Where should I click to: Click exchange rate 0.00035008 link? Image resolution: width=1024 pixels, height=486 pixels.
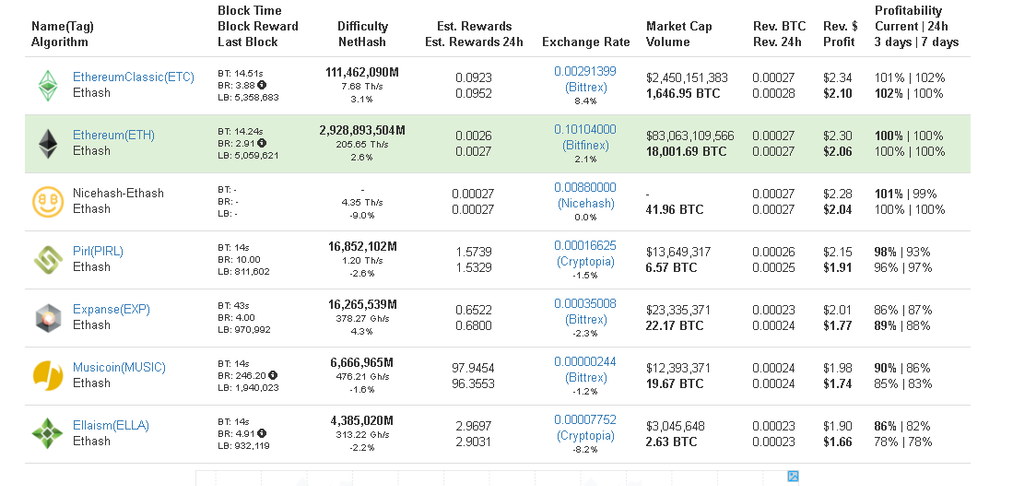pos(585,304)
